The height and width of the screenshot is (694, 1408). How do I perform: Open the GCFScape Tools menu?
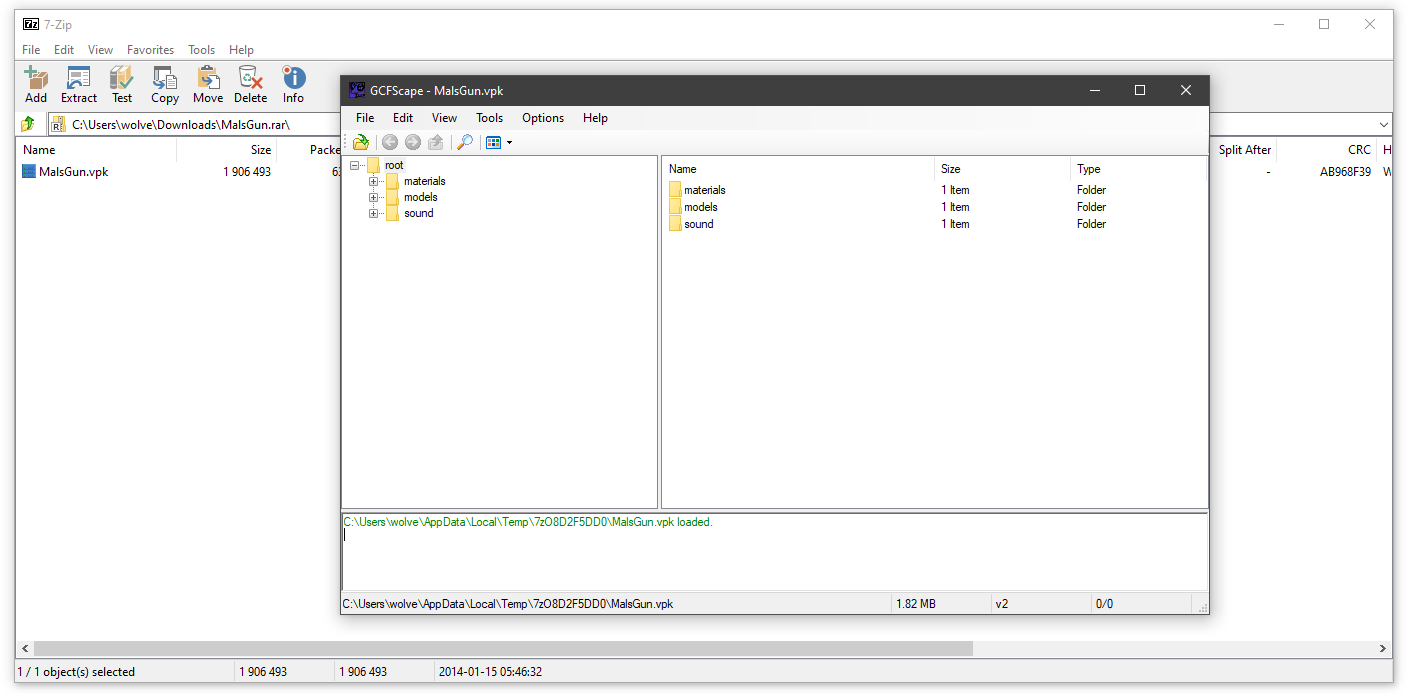[x=489, y=118]
